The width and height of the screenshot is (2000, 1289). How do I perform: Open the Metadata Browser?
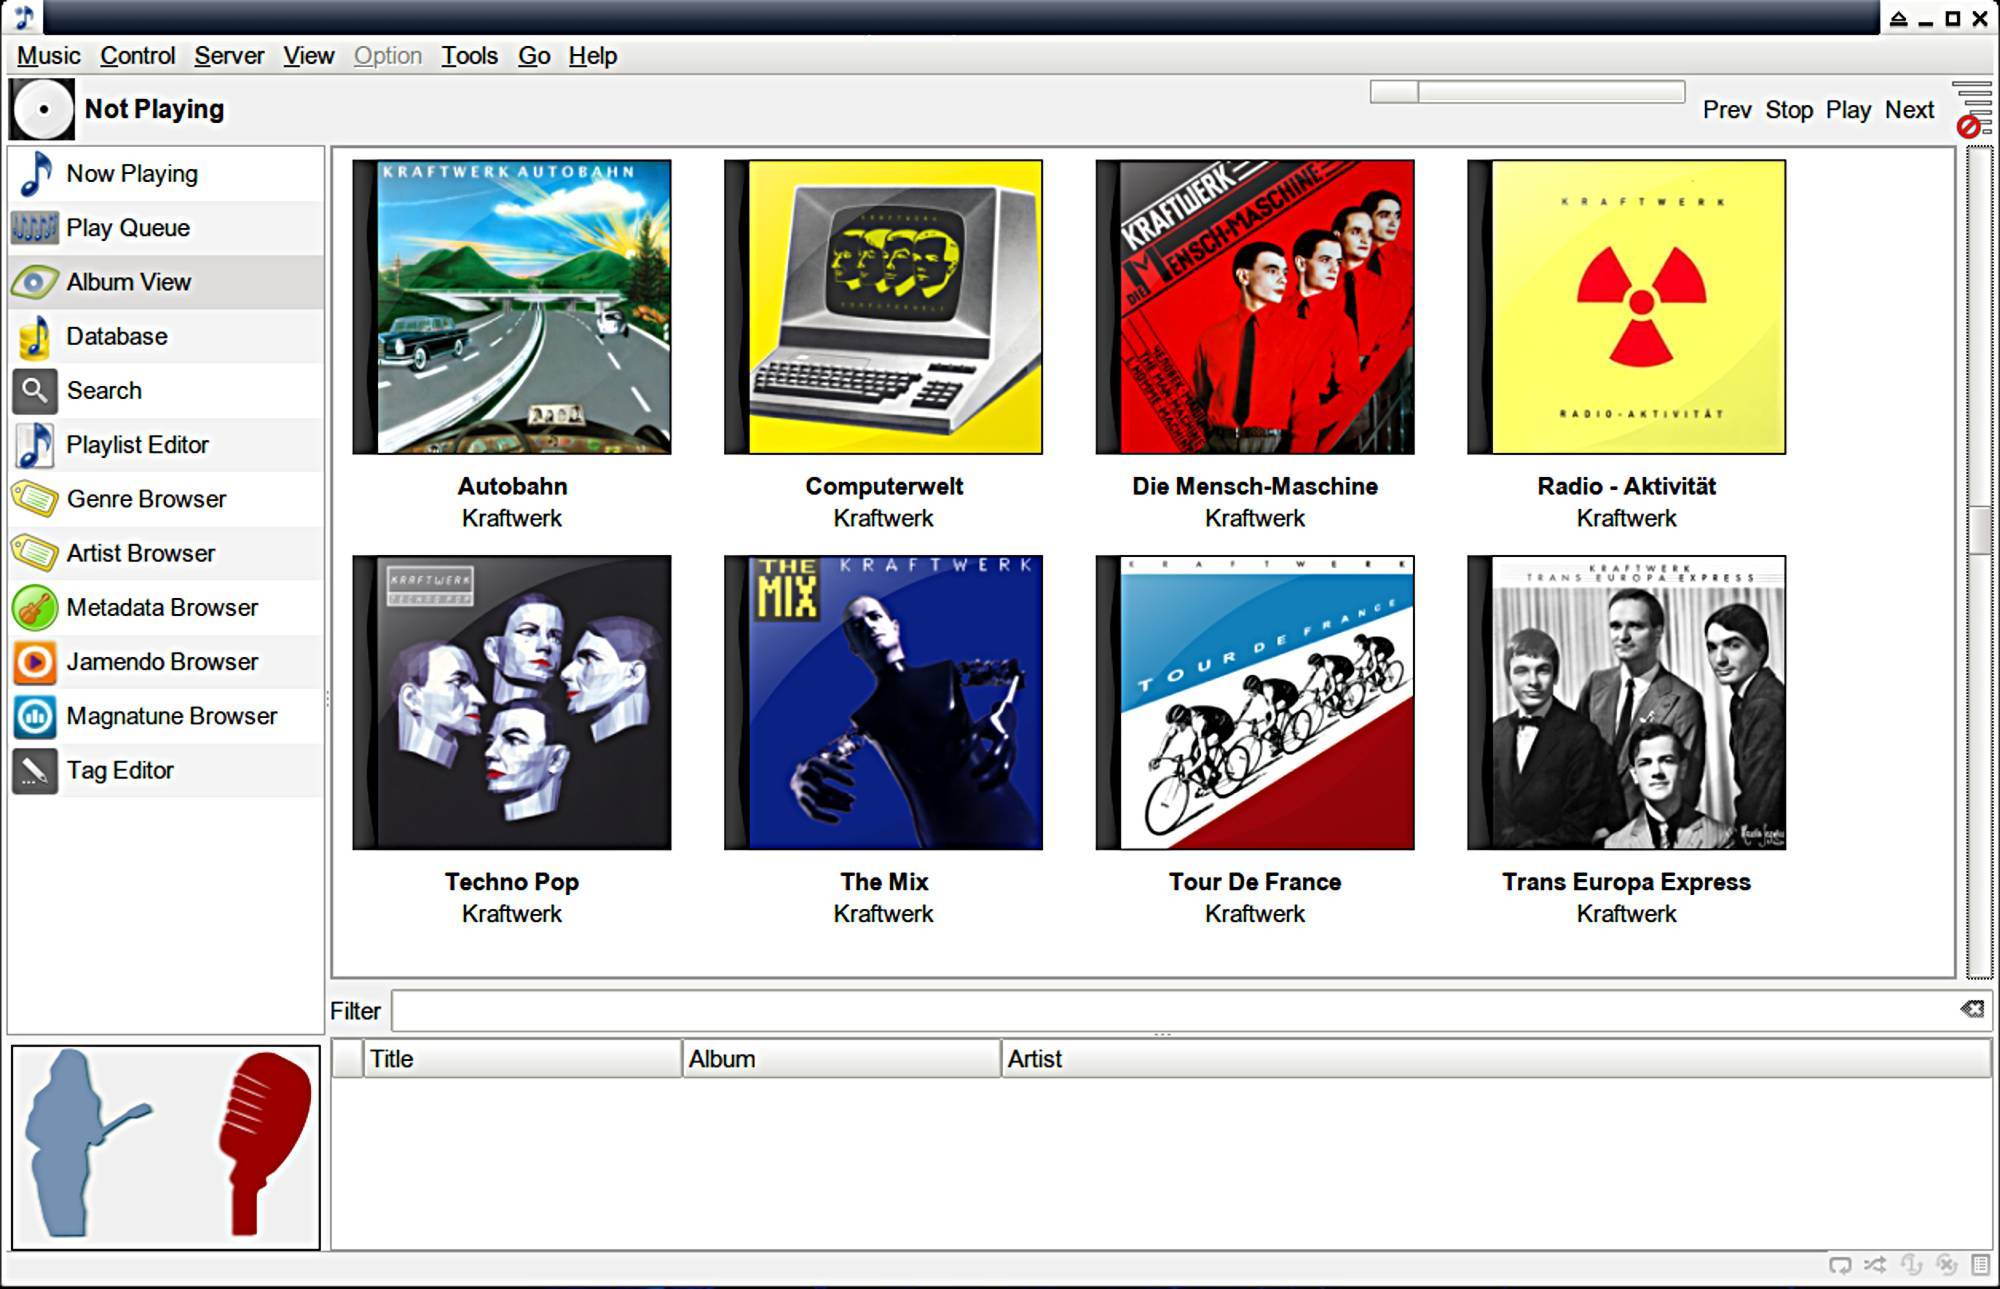point(166,608)
